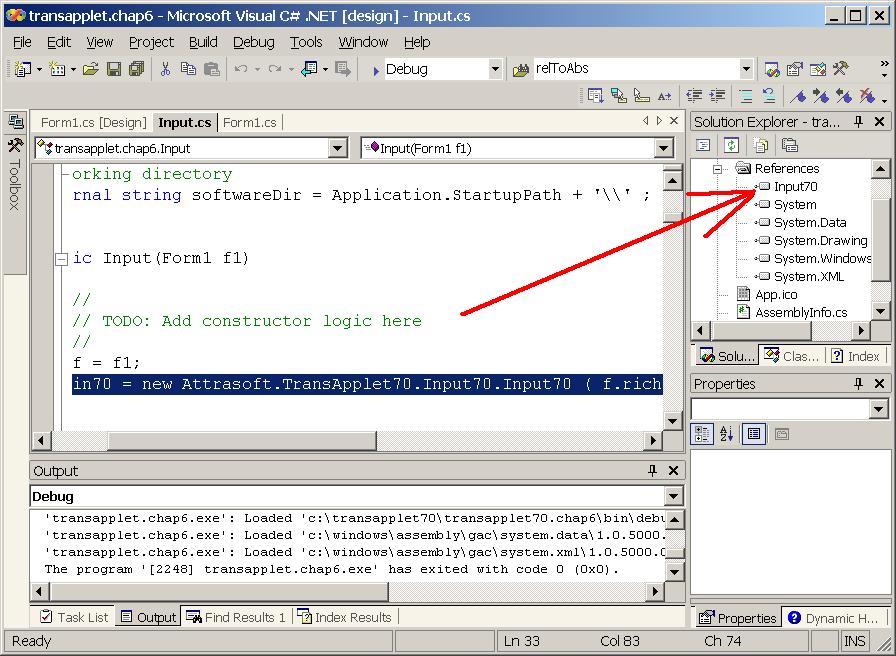
Task: Toggle Alphabetic sort in Properties panel
Action: pyautogui.click(x=727, y=434)
